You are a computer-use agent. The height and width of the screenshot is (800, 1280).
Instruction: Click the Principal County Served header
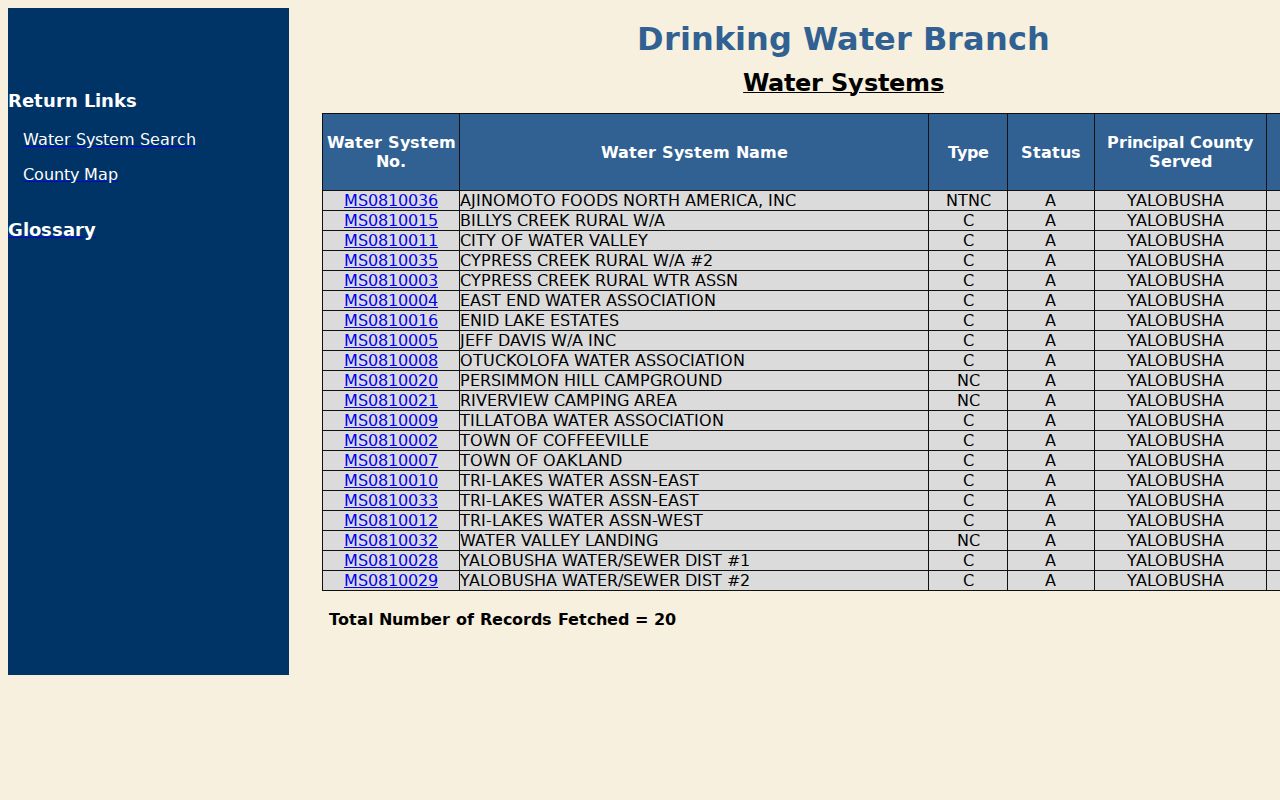[1180, 152]
